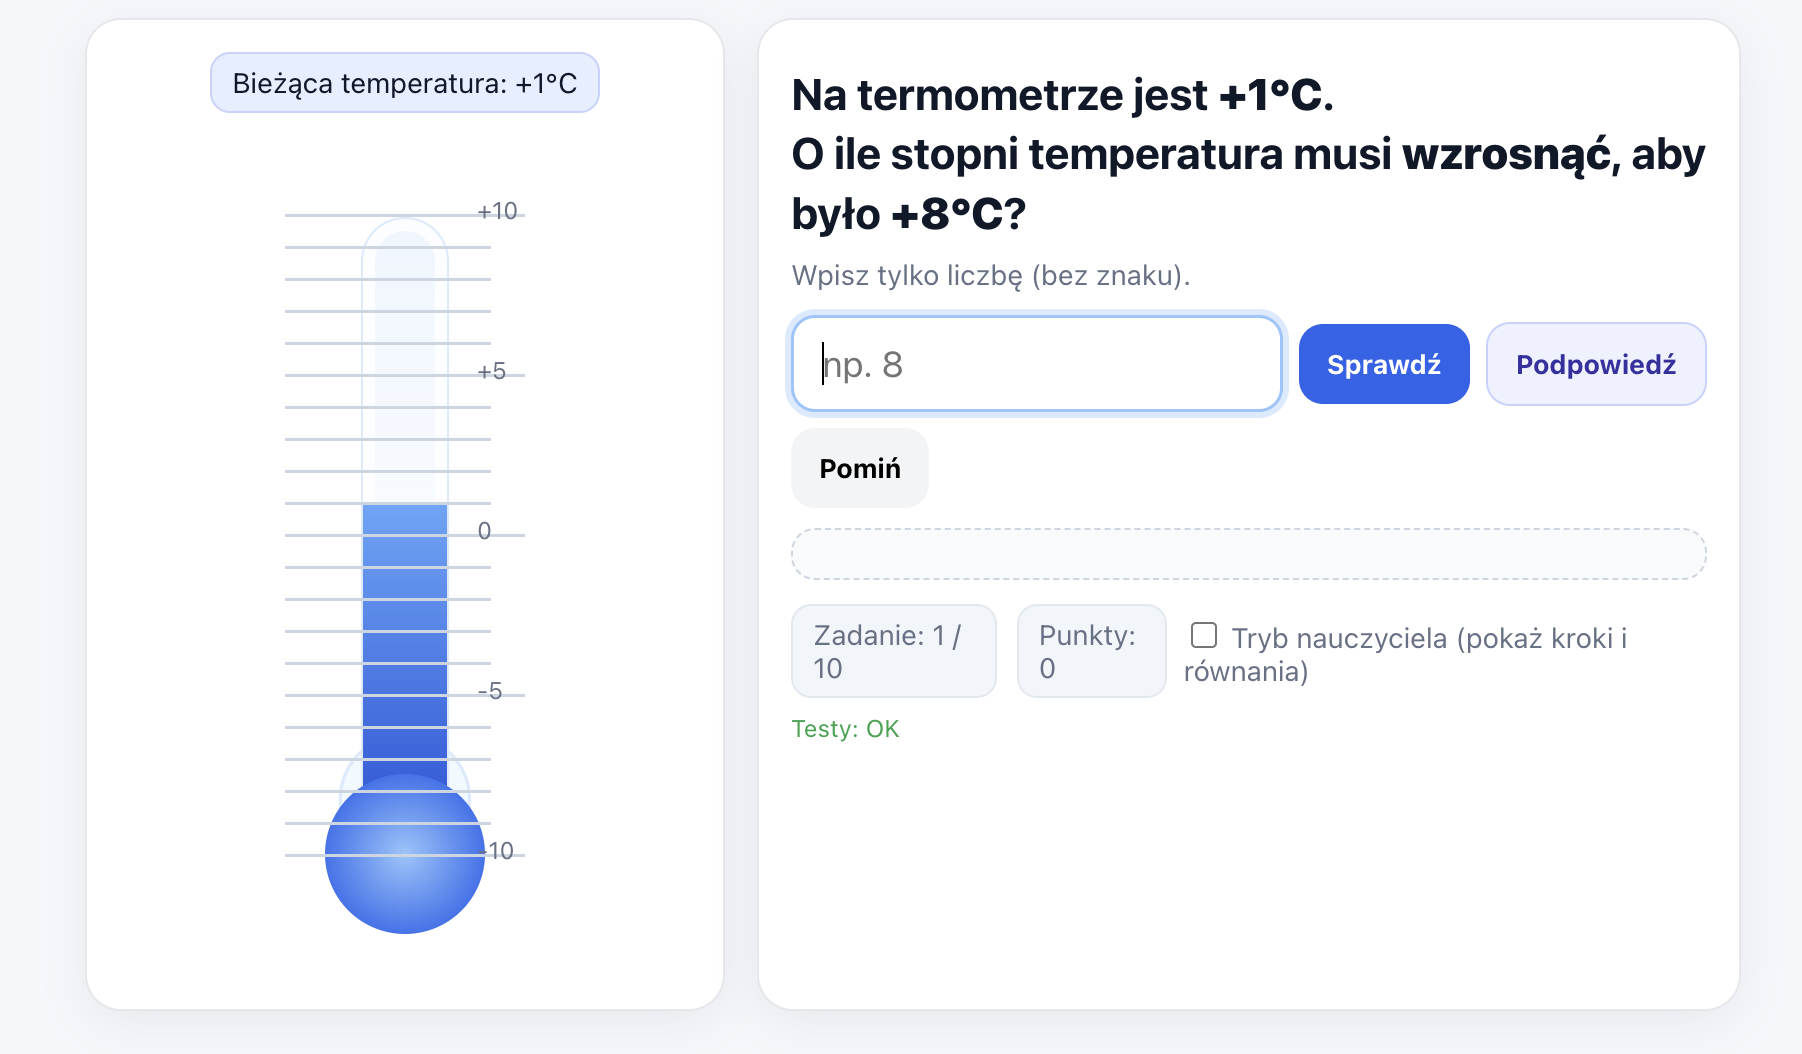Click the +10 scale label
The image size is (1802, 1054).
[x=497, y=211]
